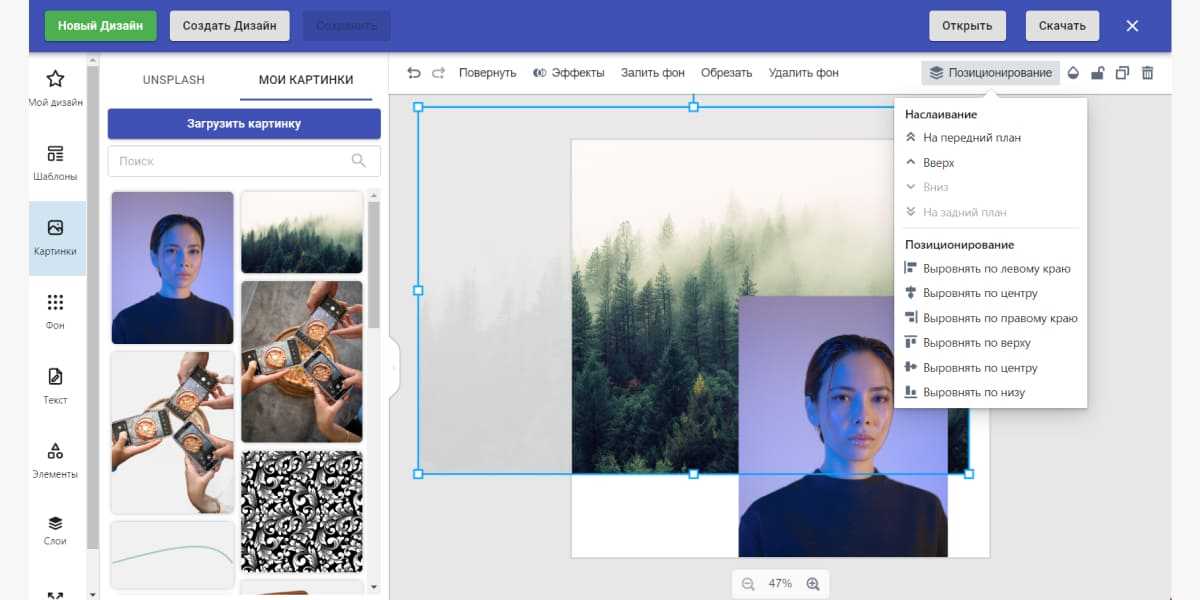Close the editor with the X icon
Image resolution: width=1200 pixels, height=600 pixels.
click(x=1132, y=26)
